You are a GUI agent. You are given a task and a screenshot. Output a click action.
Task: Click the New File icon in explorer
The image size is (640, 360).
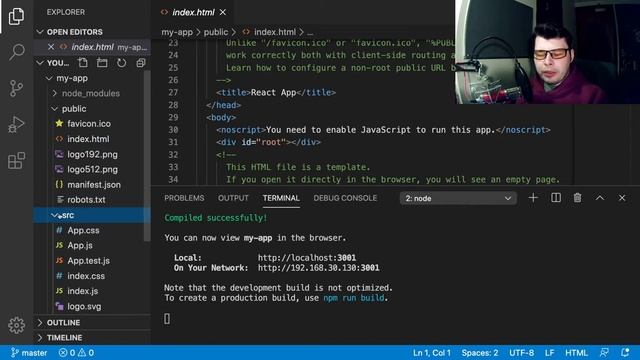pyautogui.click(x=83, y=63)
